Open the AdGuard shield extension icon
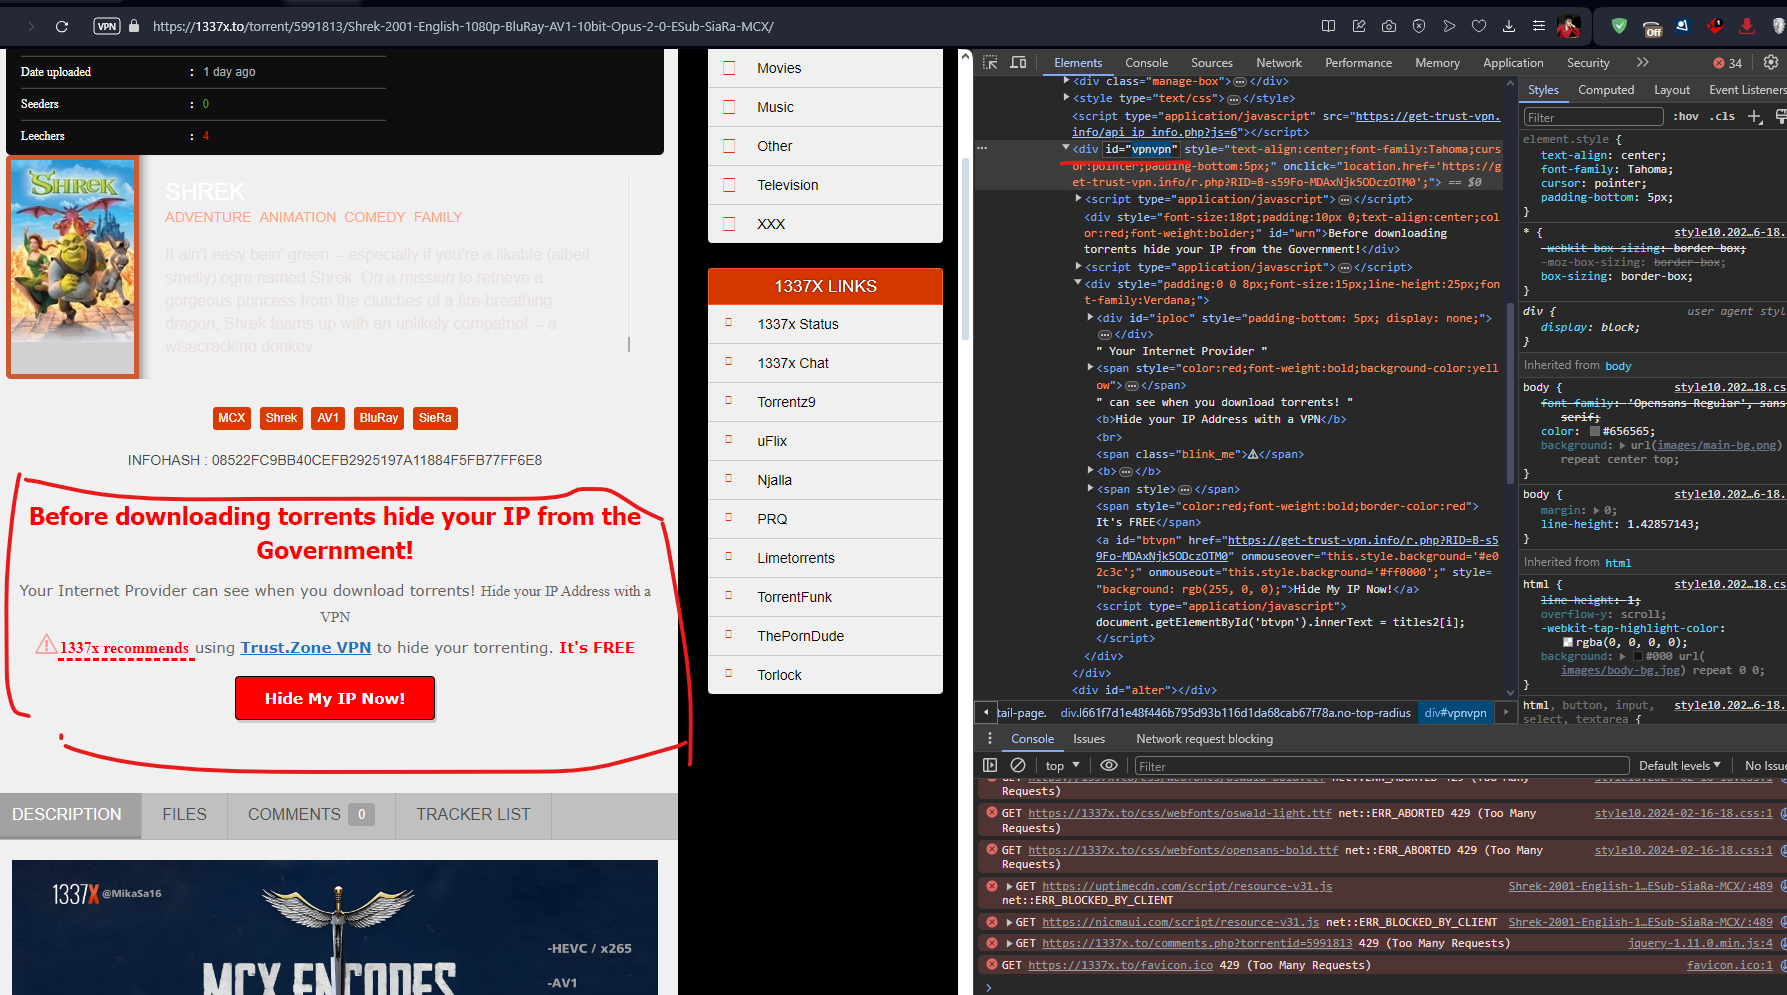 (1619, 26)
